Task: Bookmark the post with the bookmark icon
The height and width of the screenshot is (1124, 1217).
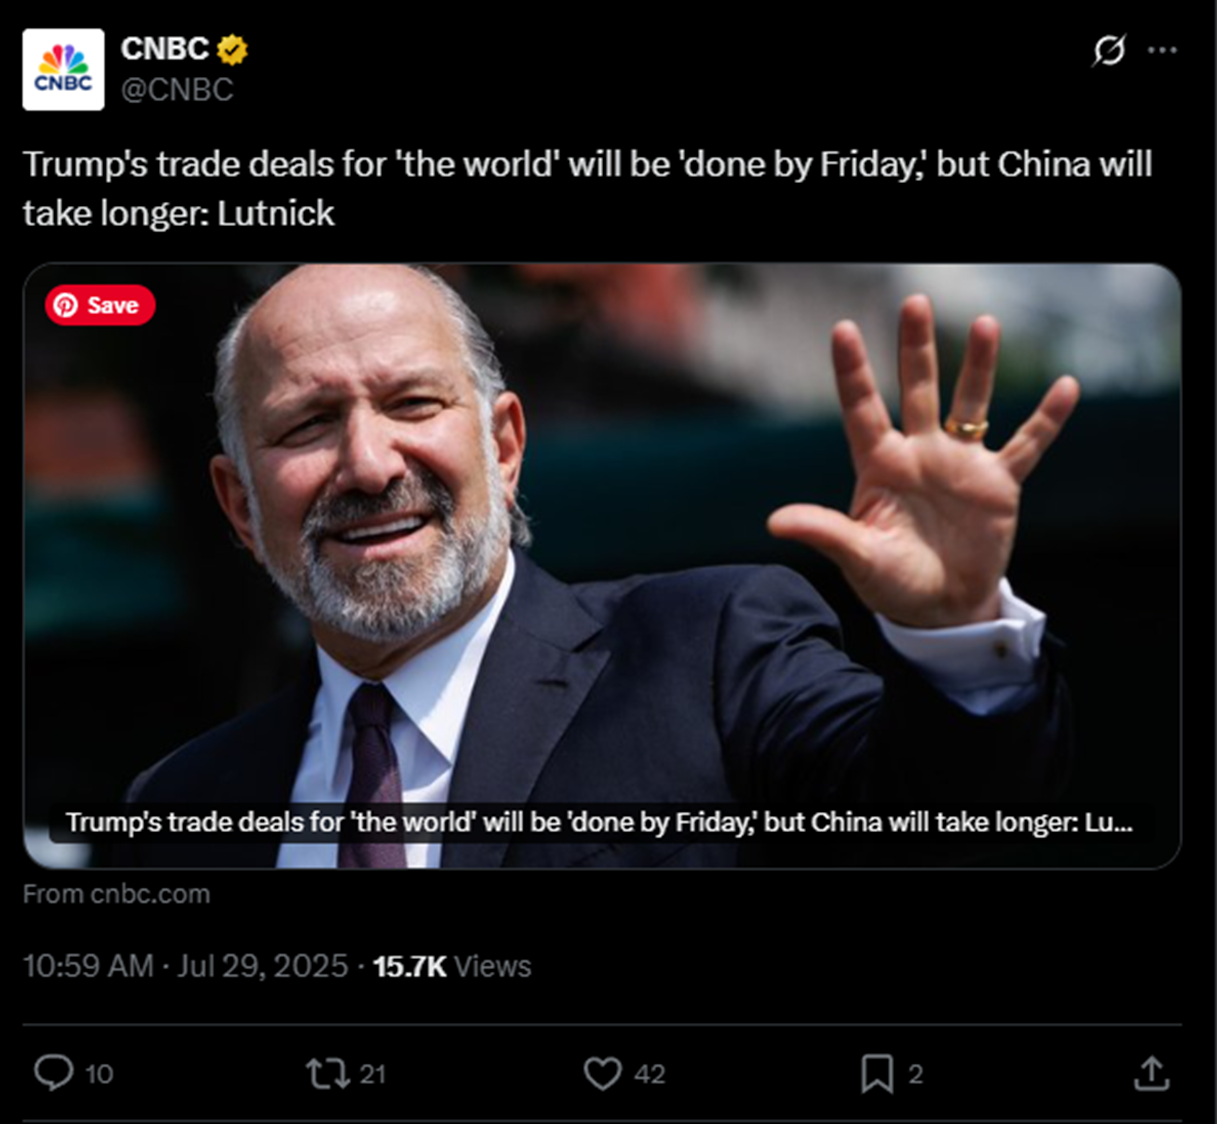Action: tap(876, 1074)
